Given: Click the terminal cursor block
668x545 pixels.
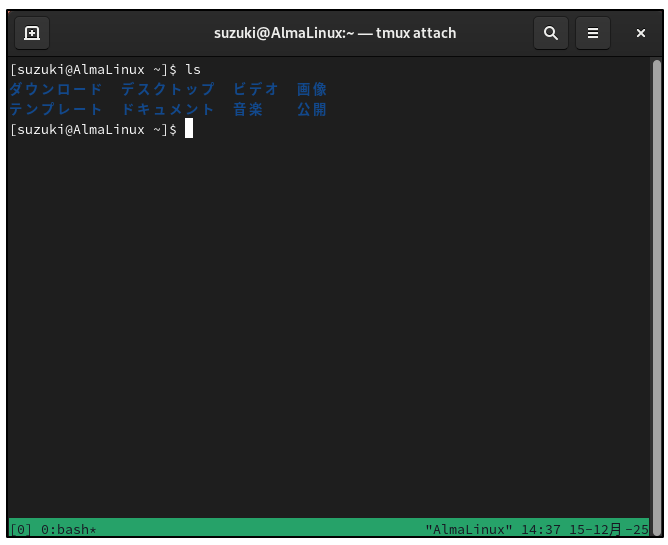Looking at the screenshot, I should pos(188,130).
